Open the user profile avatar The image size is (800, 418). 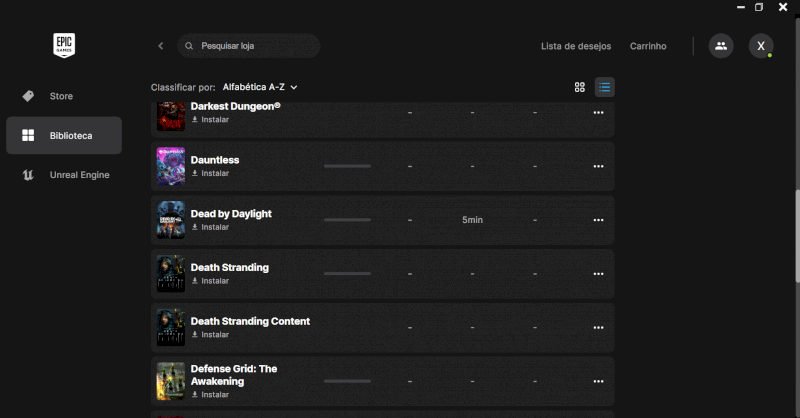(x=761, y=46)
